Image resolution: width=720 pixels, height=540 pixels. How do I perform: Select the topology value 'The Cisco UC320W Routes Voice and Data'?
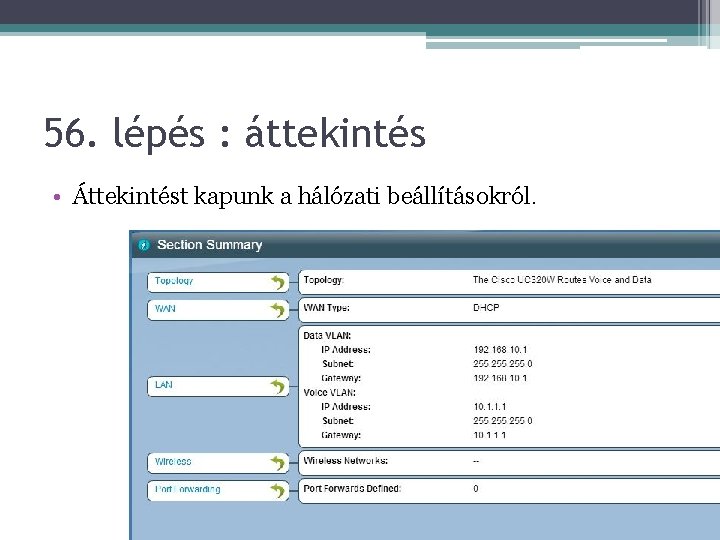click(562, 280)
